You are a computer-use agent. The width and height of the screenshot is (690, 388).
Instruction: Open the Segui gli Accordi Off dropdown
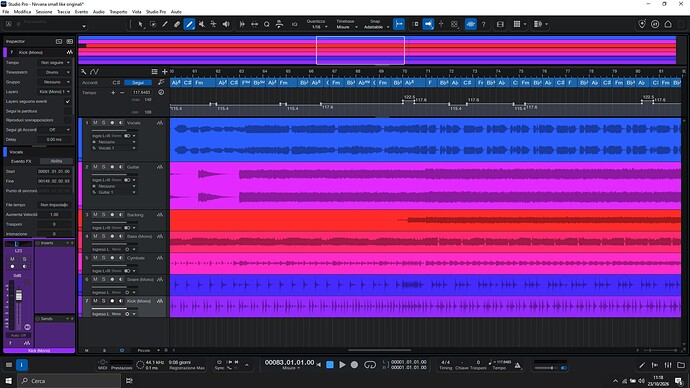[55, 130]
